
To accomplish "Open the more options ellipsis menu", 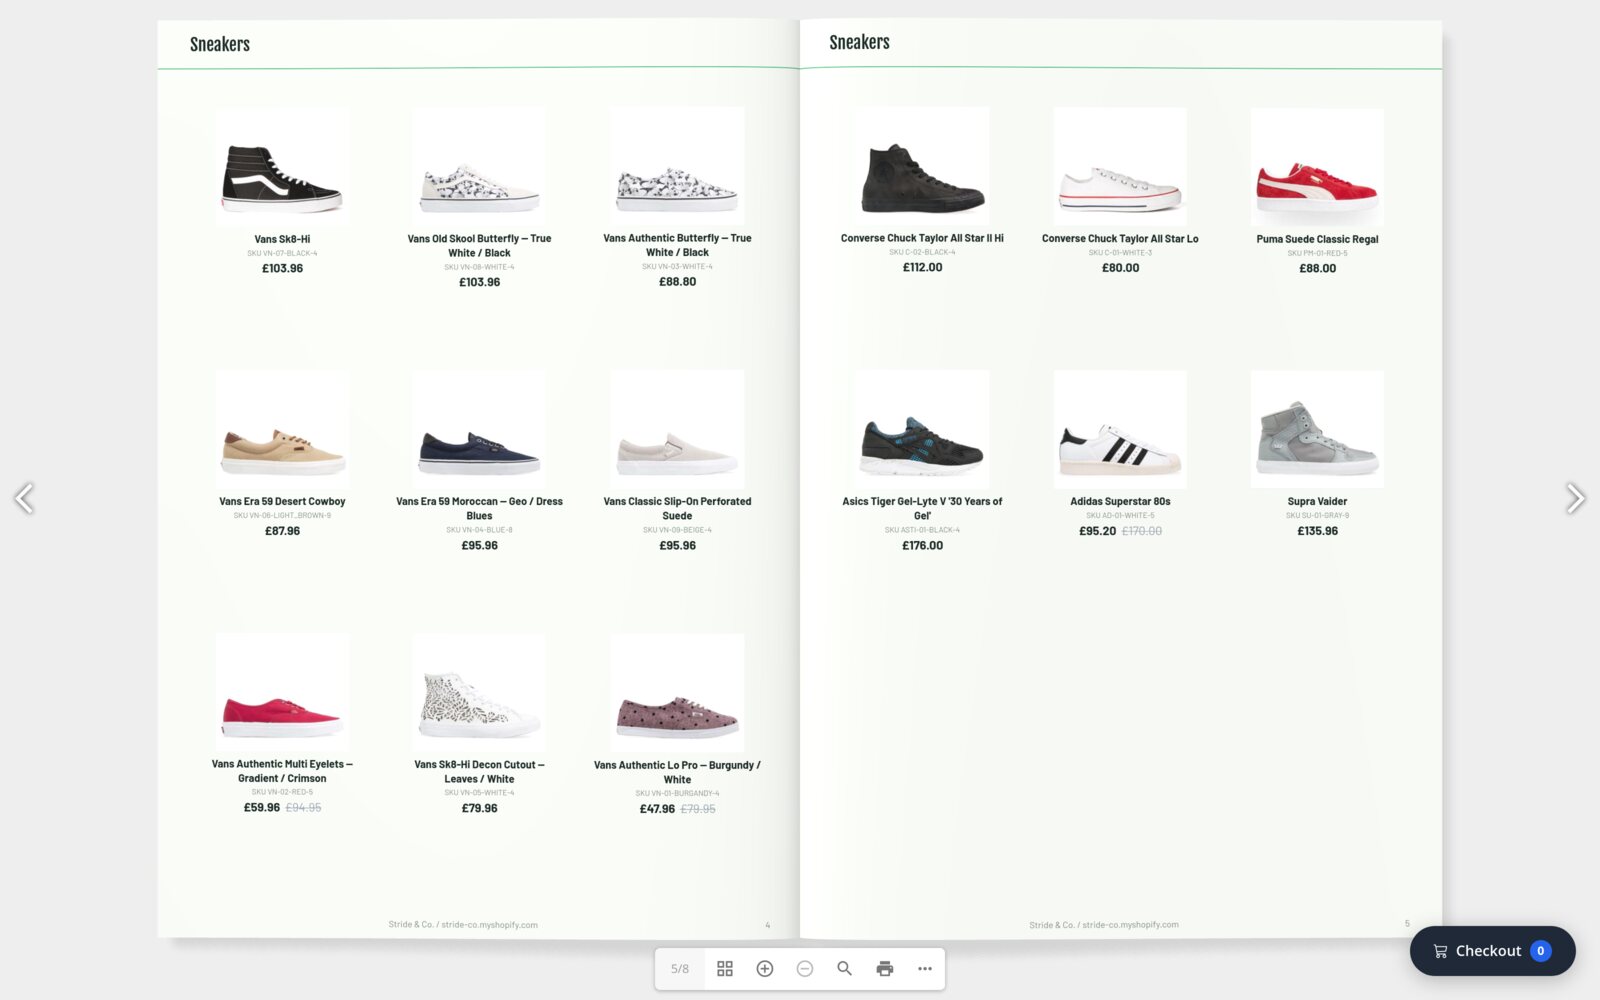I will point(925,968).
